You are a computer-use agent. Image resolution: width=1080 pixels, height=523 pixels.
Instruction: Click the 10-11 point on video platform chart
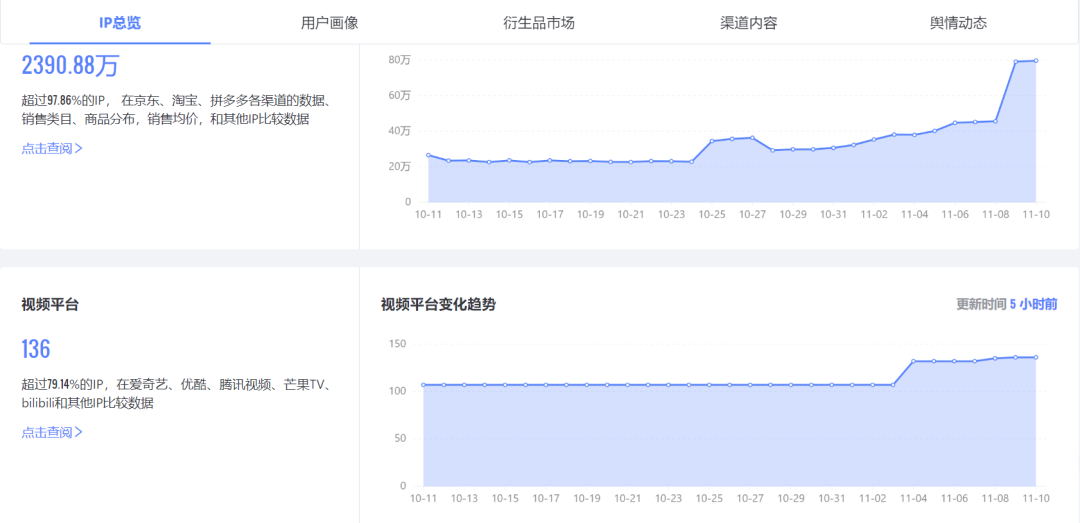423,384
